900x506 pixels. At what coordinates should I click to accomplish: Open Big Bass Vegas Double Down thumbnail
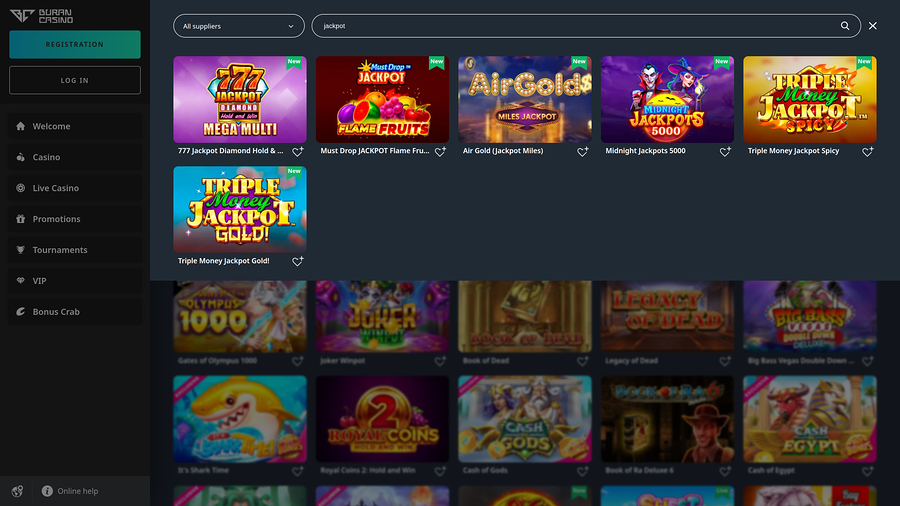[x=810, y=316]
